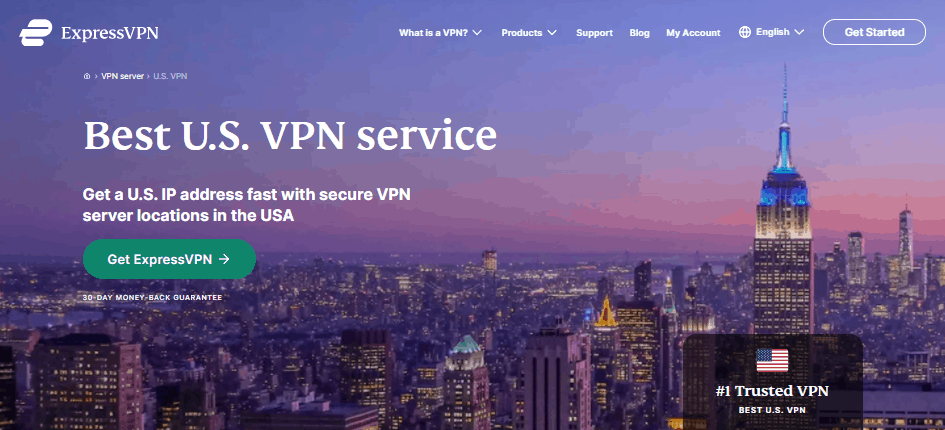Click the arrow in Get ExpressVPN button
This screenshot has height=430, width=945.
pyautogui.click(x=224, y=259)
